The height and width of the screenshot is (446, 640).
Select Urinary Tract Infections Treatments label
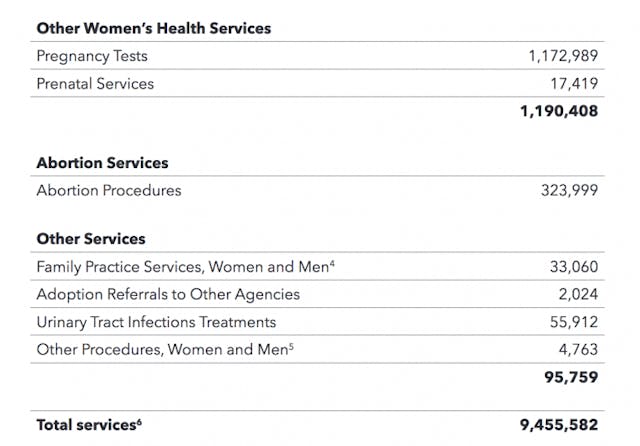click(156, 322)
